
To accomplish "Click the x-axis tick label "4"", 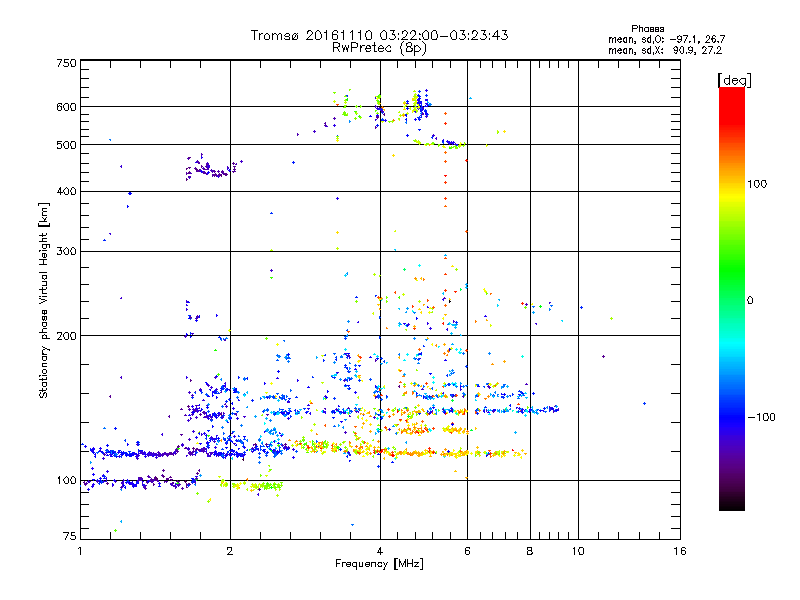I will tap(380, 551).
